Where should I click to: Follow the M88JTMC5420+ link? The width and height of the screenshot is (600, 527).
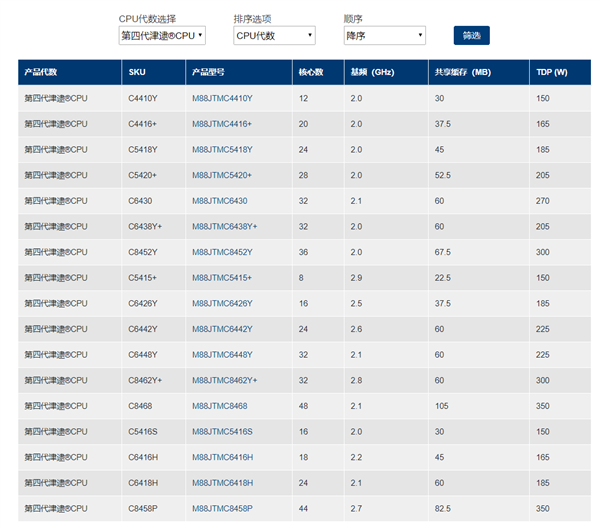click(x=222, y=175)
